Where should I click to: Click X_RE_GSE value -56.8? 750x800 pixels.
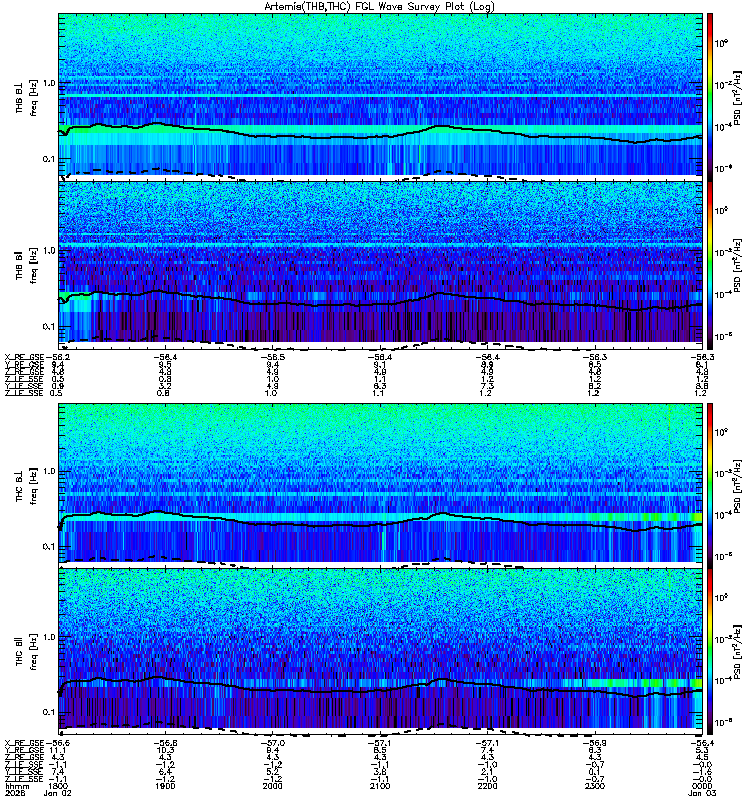click(165, 743)
